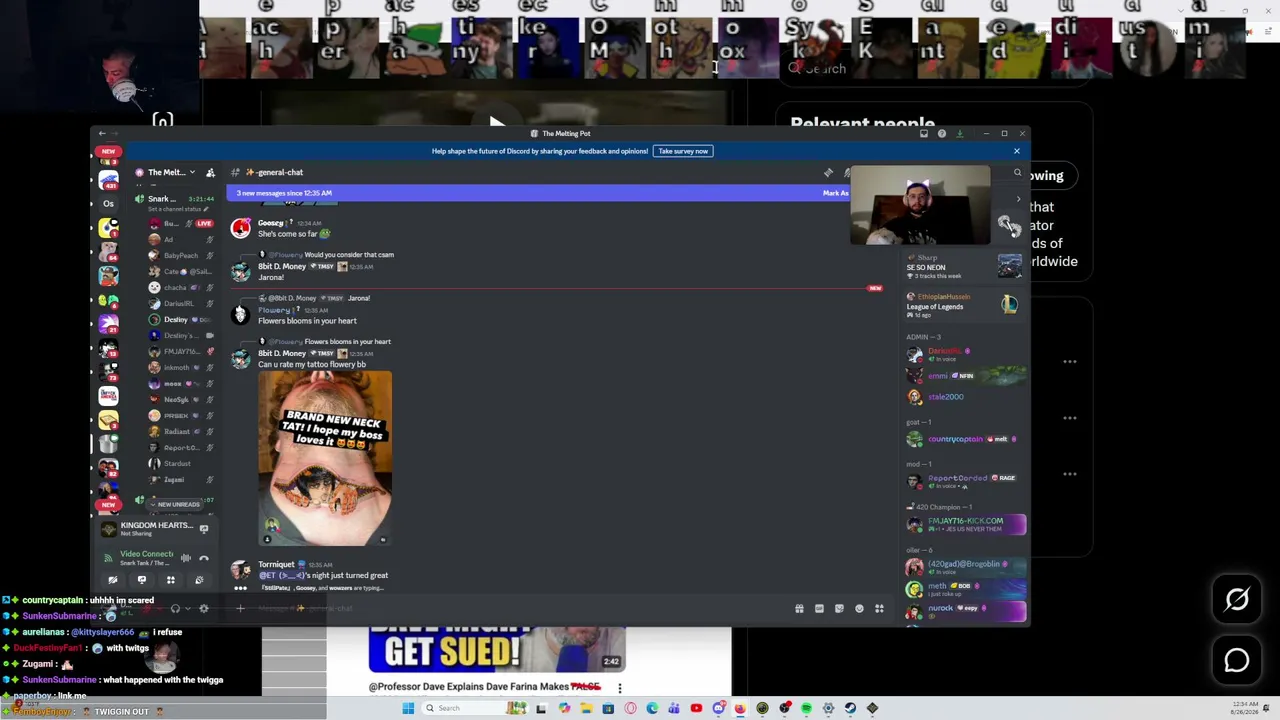Open the gift icon in message bar

pos(799,608)
